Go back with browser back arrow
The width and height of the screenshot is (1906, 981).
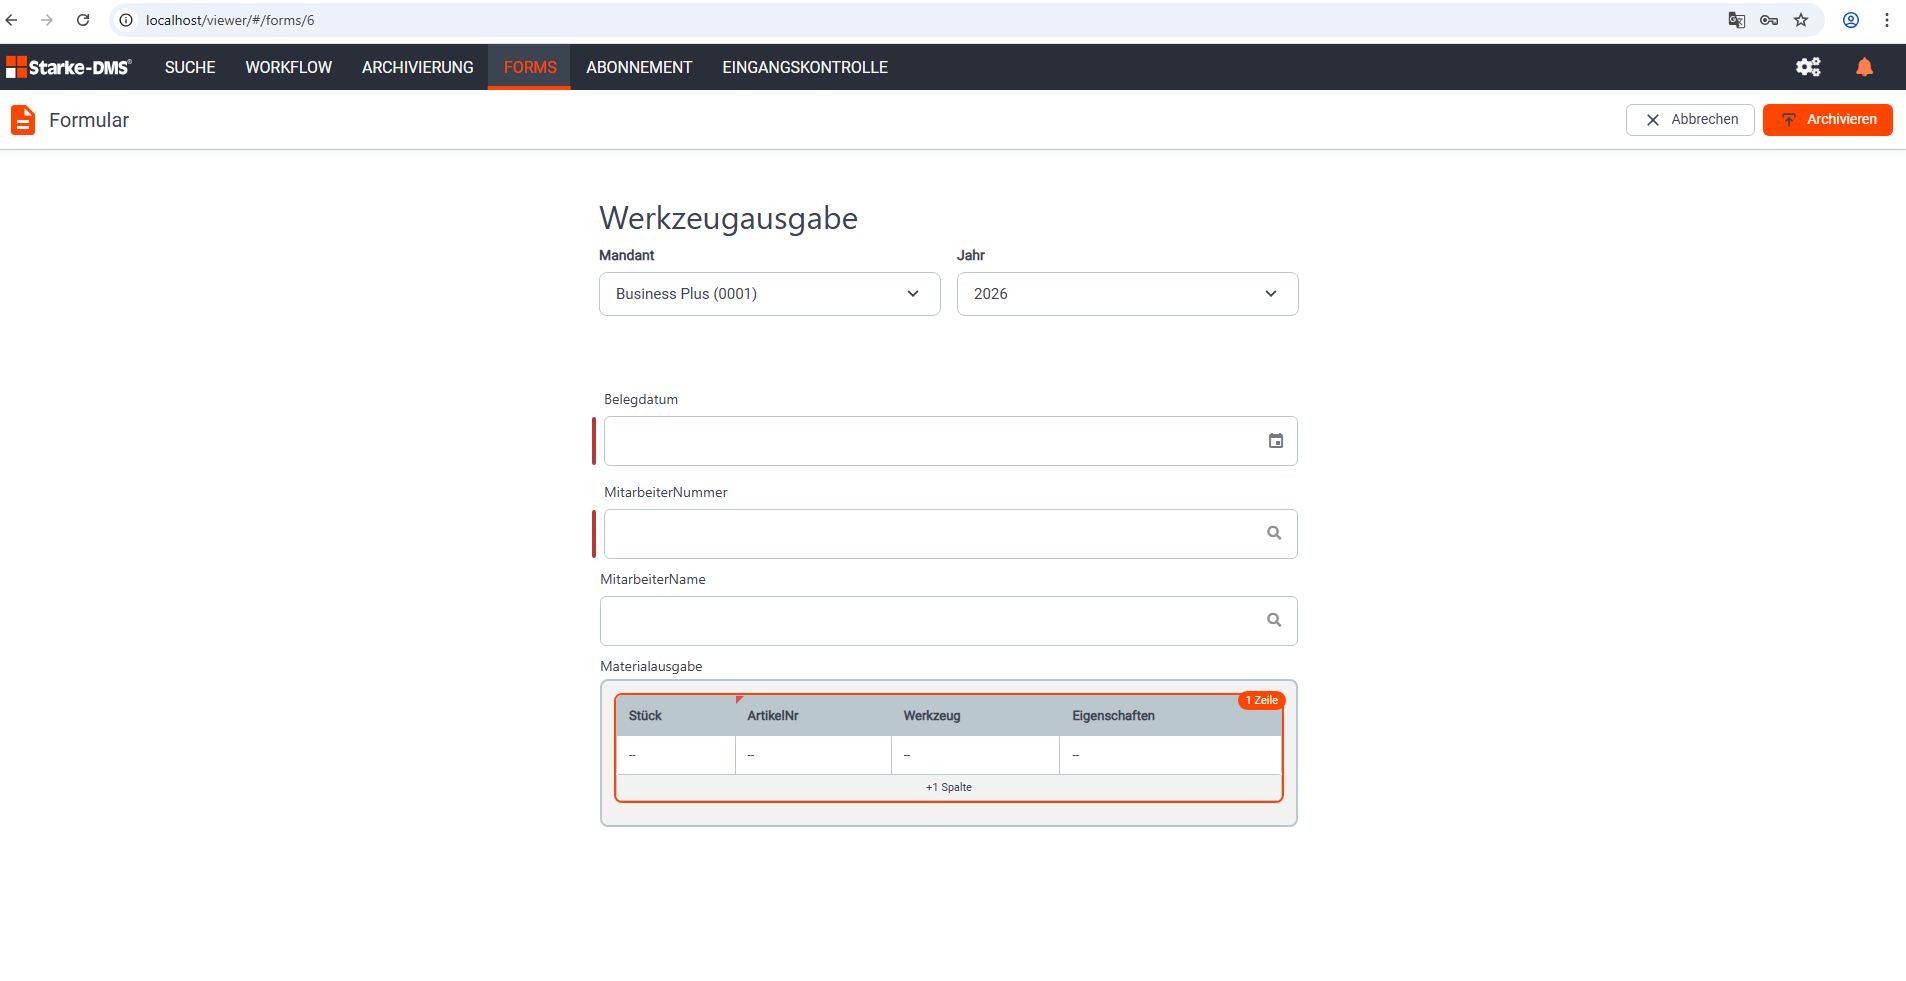click(x=12, y=20)
